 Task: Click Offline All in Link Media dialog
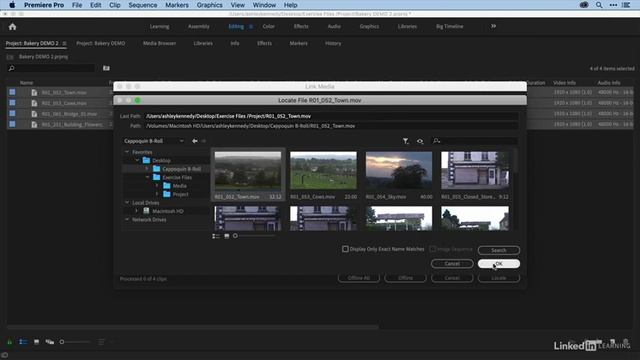click(359, 278)
